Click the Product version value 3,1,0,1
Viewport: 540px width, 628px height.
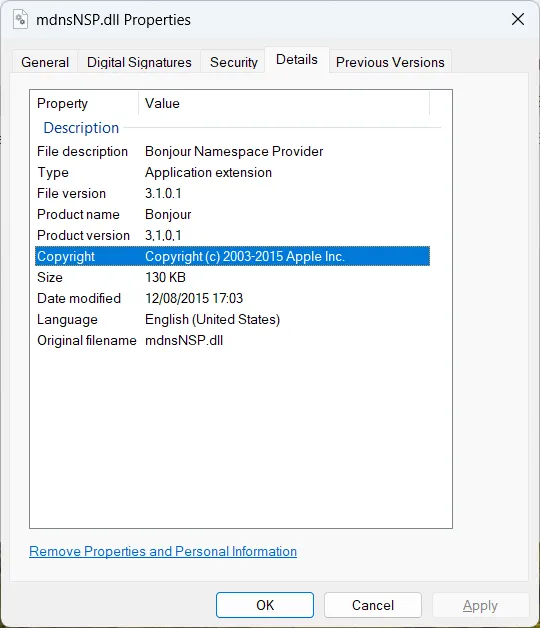coord(163,236)
